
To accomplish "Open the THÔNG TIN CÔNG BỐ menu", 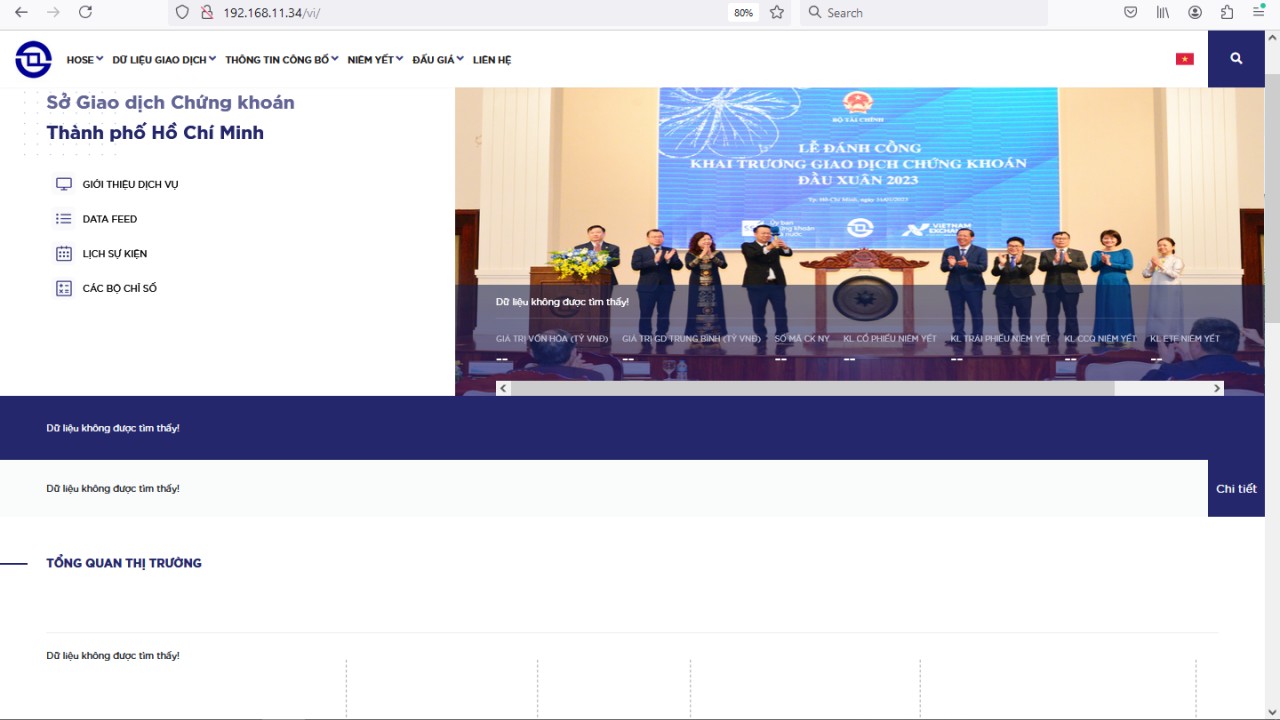I will pos(280,59).
